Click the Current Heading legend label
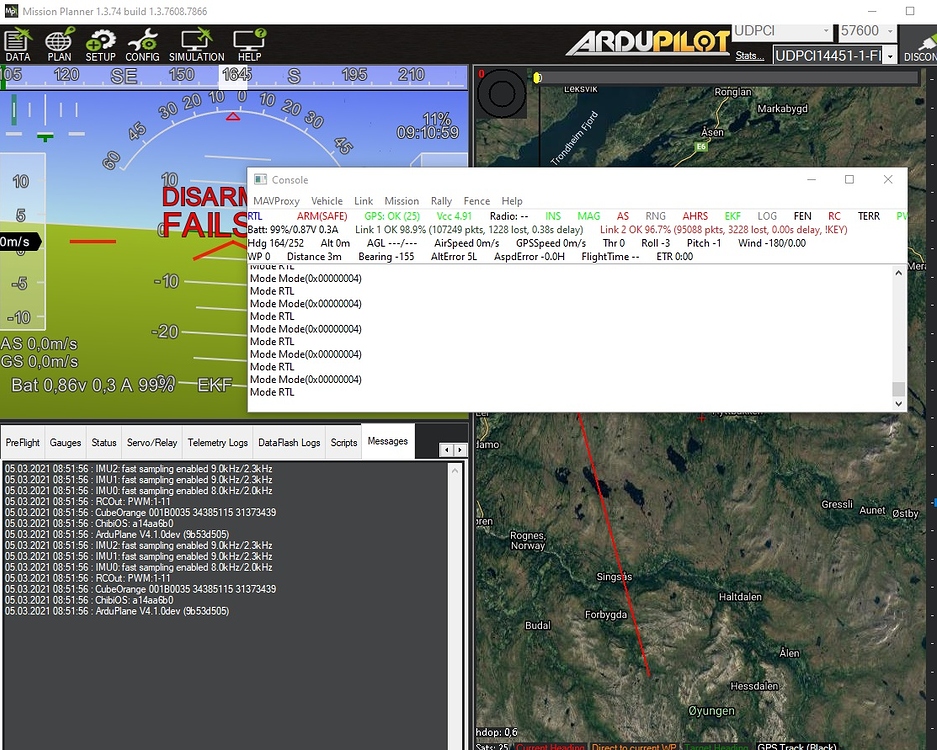 pyautogui.click(x=550, y=746)
